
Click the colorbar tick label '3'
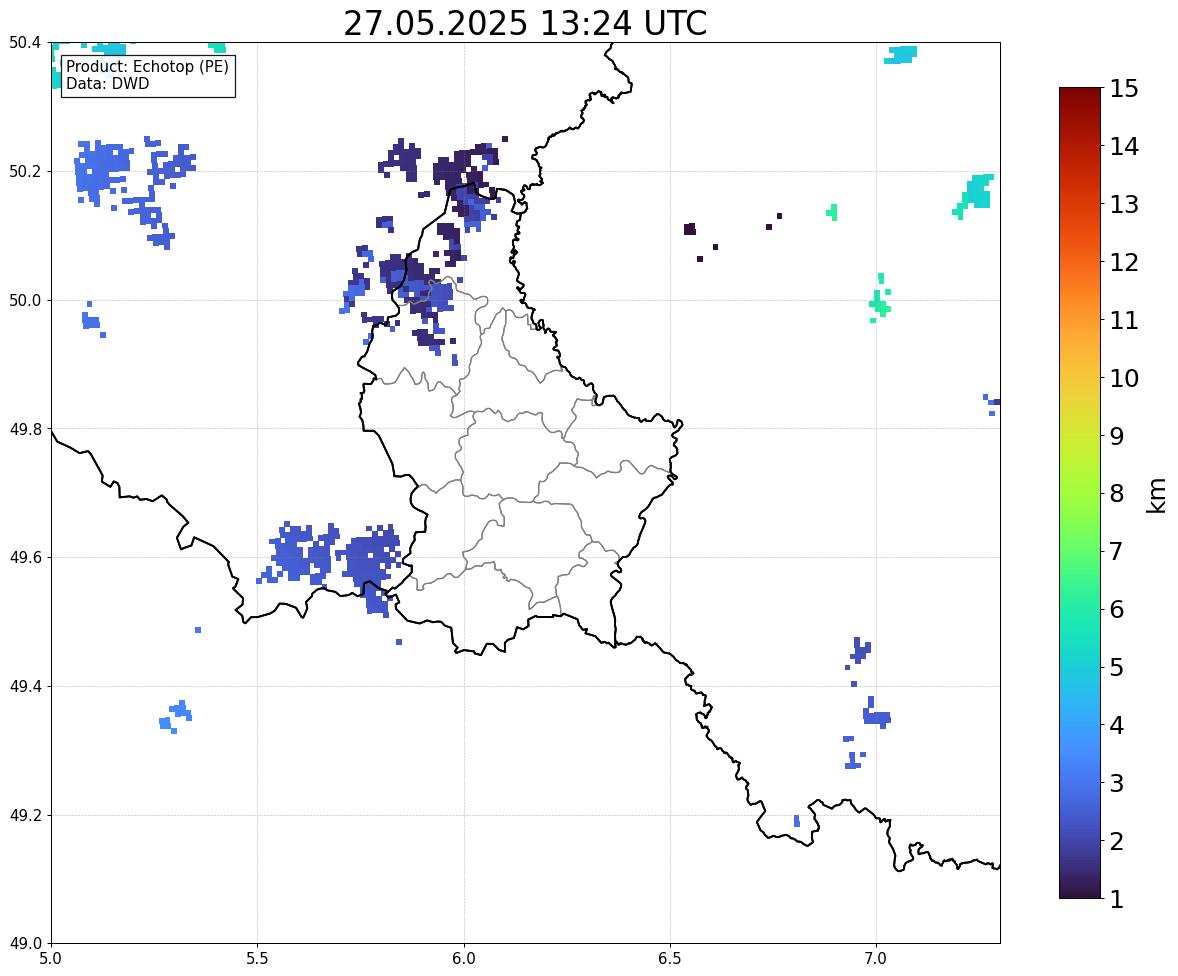pos(1117,783)
